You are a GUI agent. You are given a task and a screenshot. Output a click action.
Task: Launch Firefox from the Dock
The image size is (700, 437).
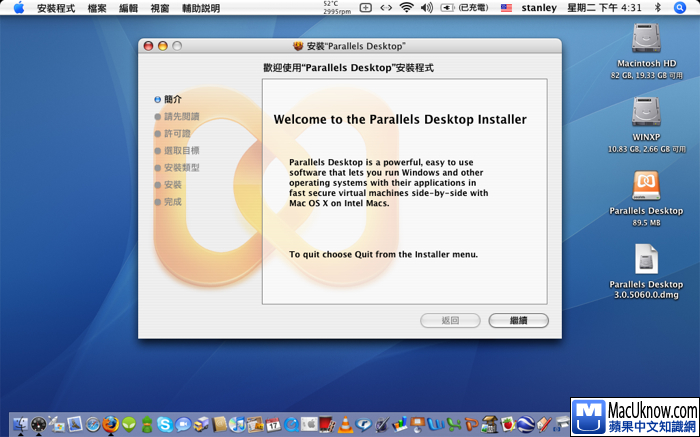click(111, 424)
